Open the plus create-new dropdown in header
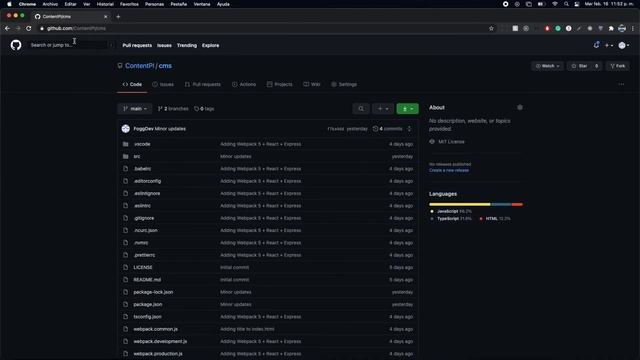The image size is (640, 360). point(609,45)
